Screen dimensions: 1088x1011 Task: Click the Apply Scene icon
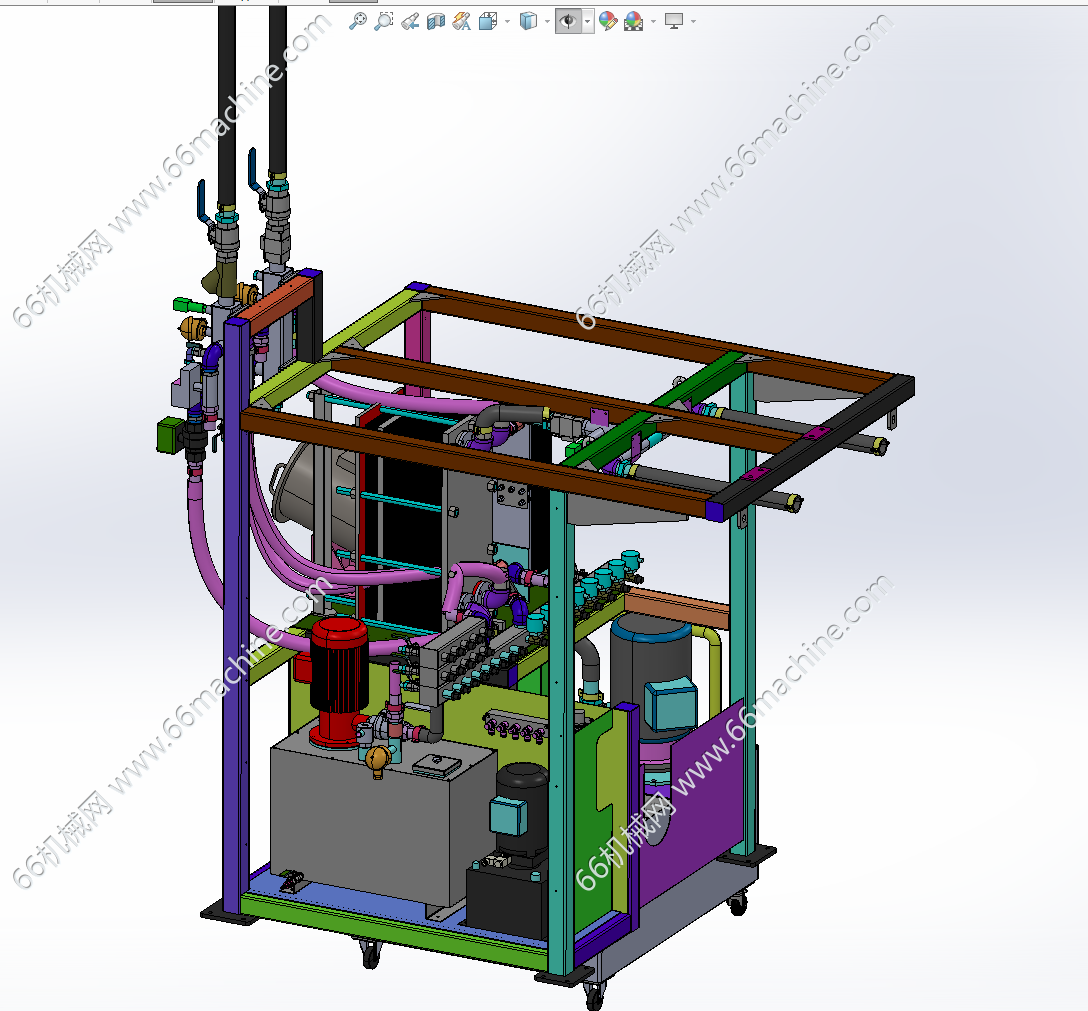[634, 22]
